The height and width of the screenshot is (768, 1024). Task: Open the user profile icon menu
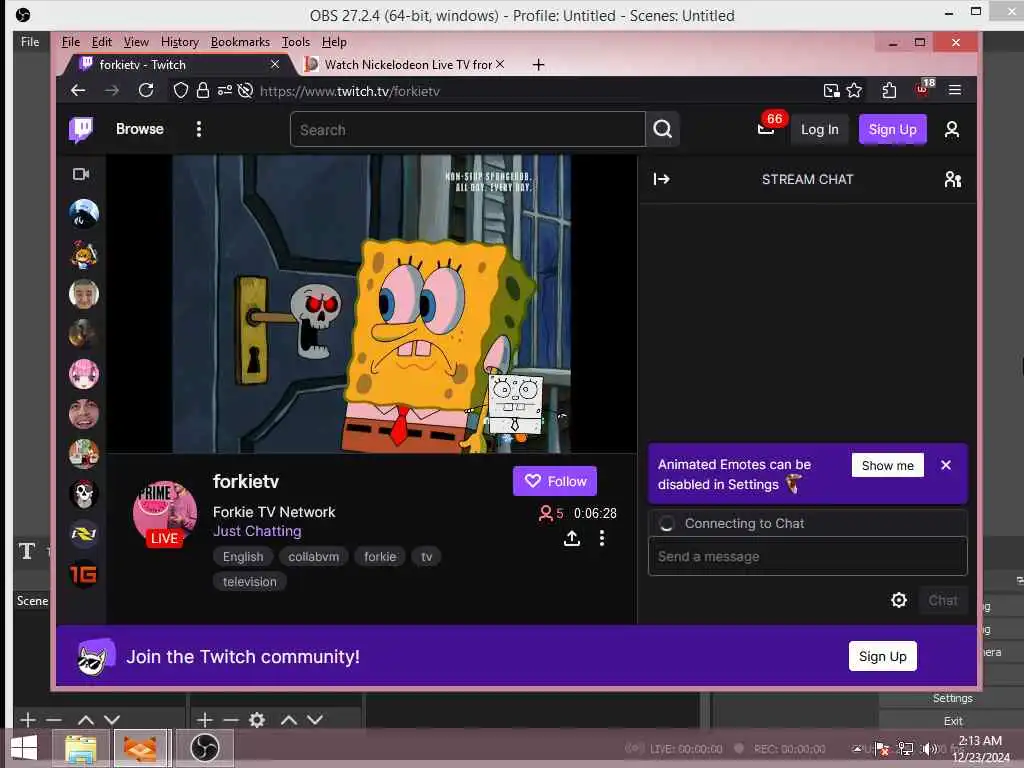[952, 129]
